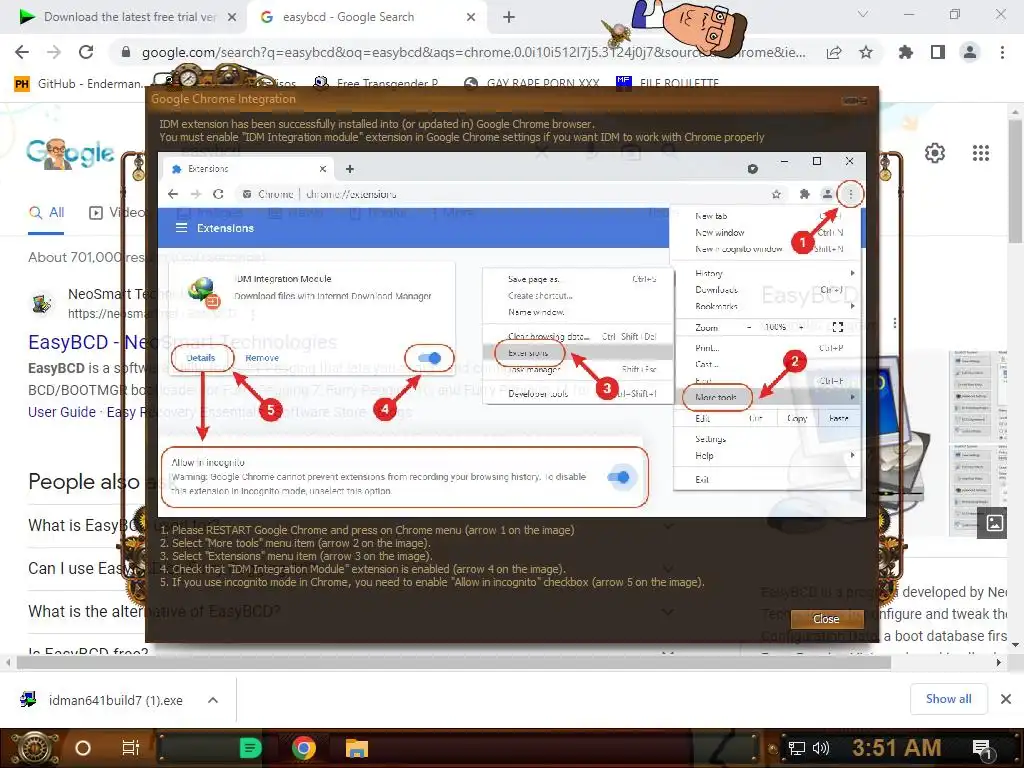The height and width of the screenshot is (768, 1024).
Task: Click the Chrome forward arrow
Action: (x=54, y=52)
